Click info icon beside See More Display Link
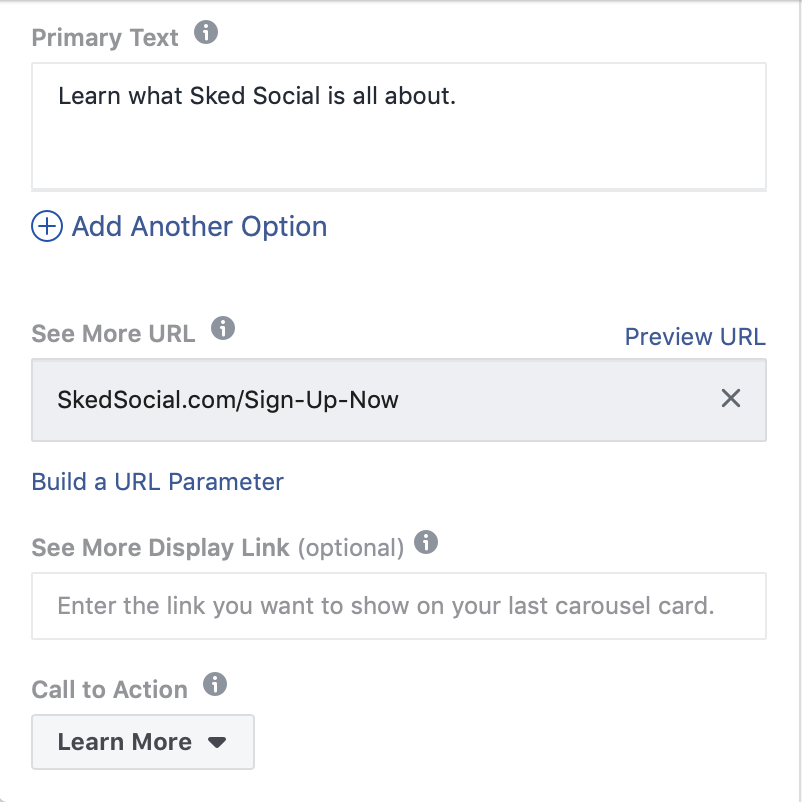 click(427, 543)
